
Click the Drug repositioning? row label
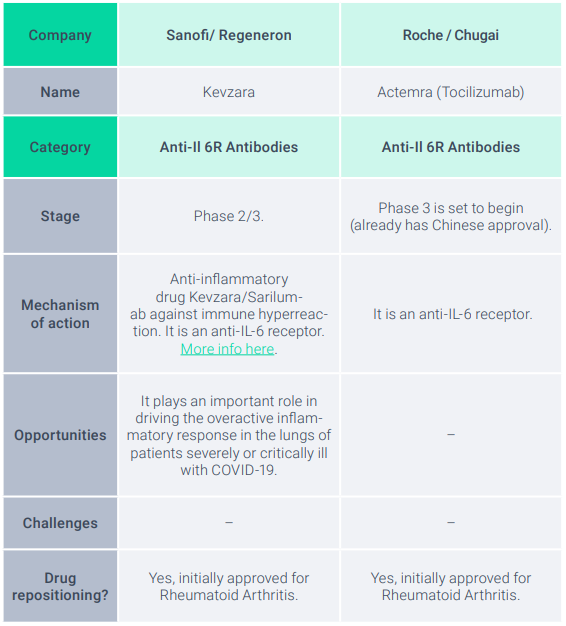60,586
